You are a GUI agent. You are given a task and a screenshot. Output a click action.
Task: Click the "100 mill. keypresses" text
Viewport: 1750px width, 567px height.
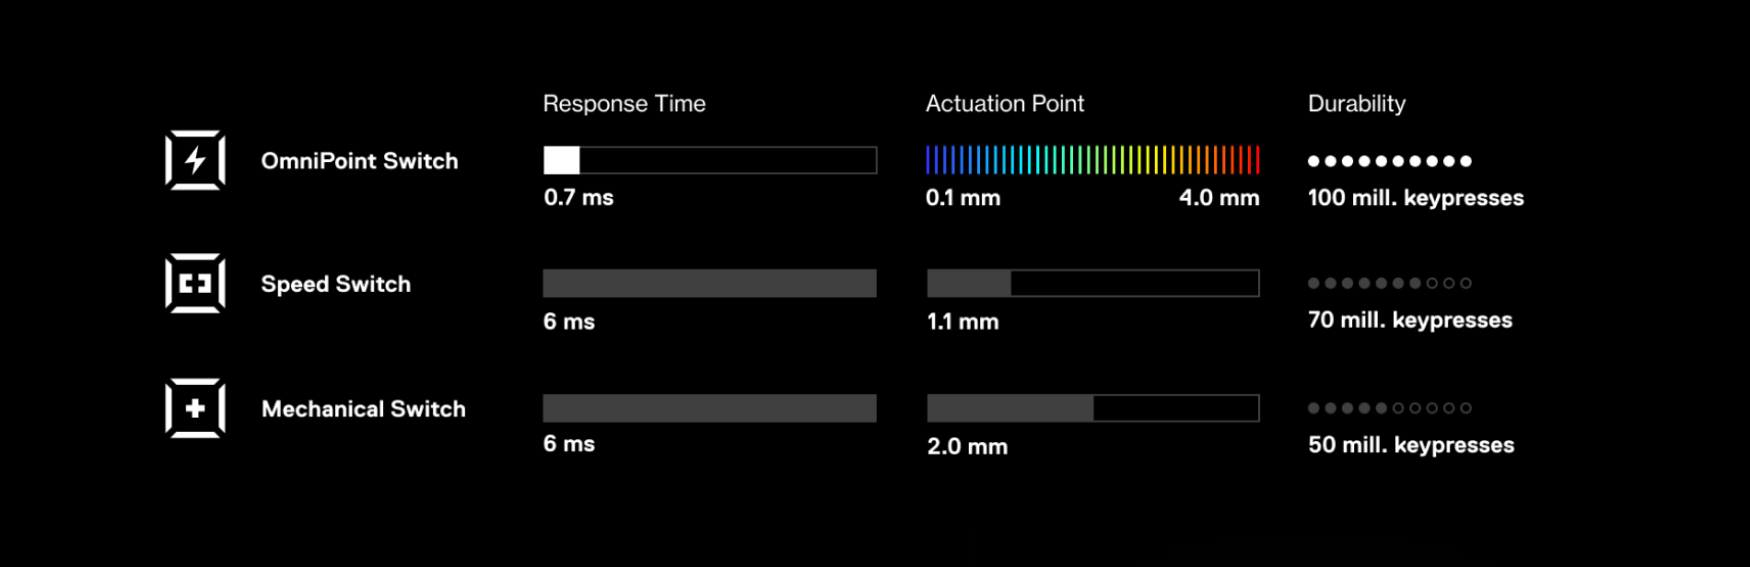[x=1415, y=198]
